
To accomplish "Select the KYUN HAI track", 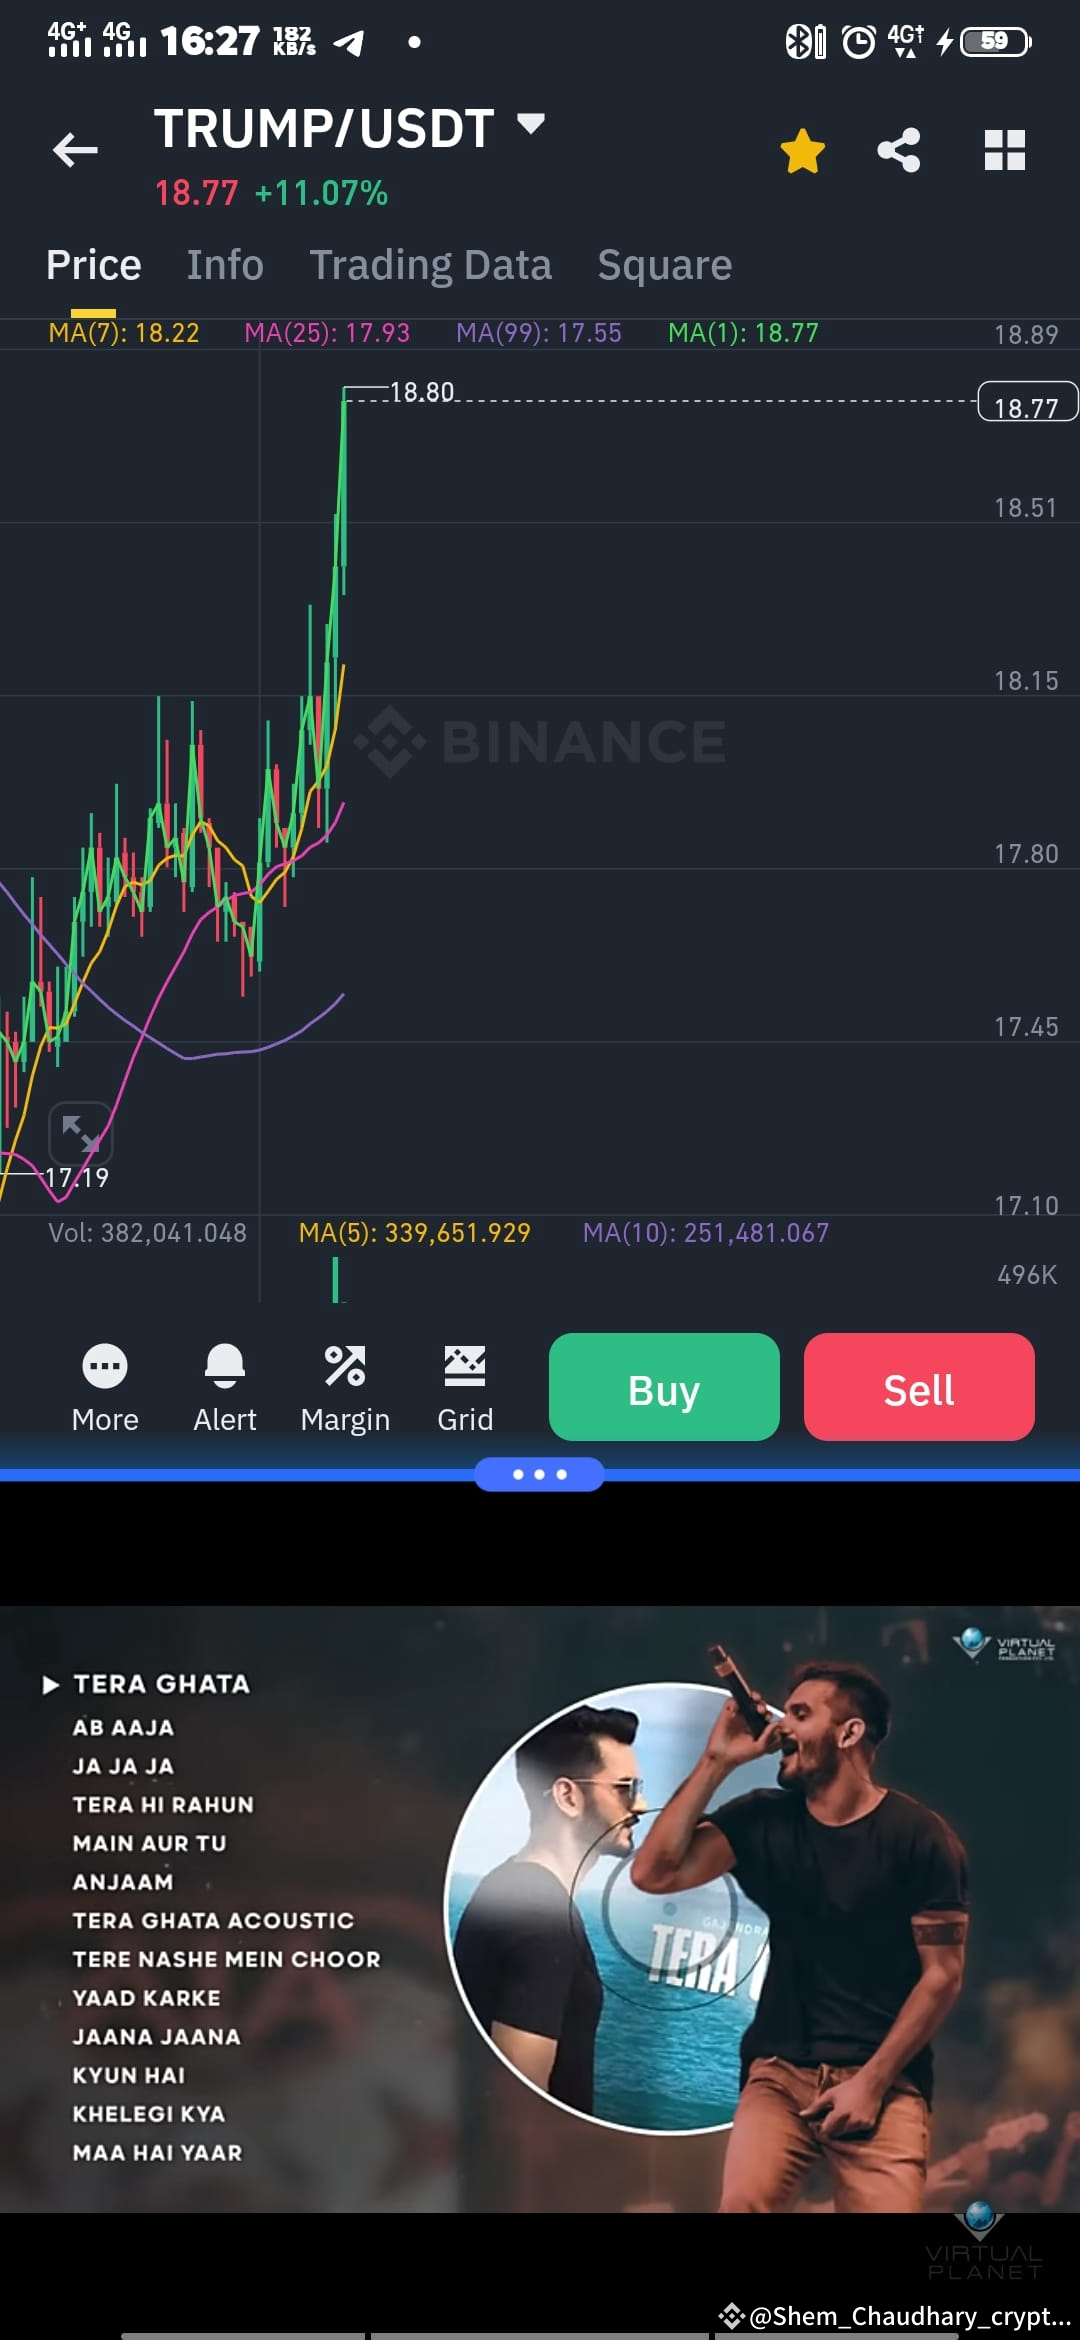I will [128, 2076].
